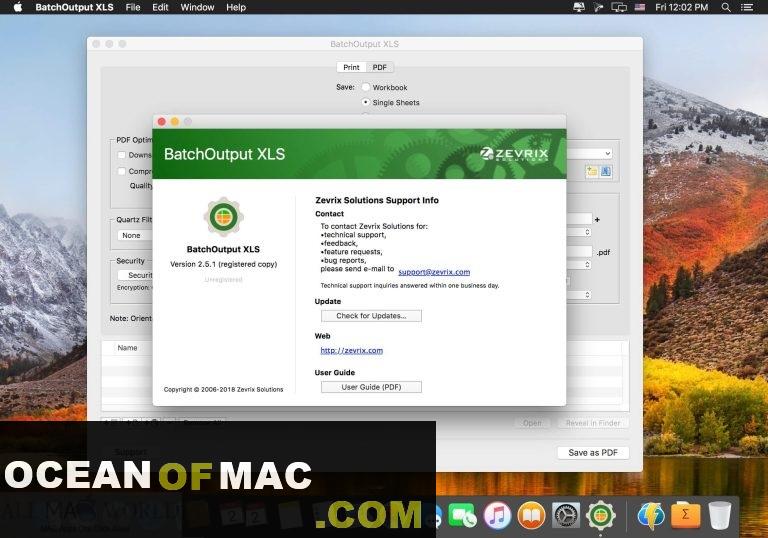Select the Single Sheets save option
Screen dimensions: 768x538
(x=365, y=102)
